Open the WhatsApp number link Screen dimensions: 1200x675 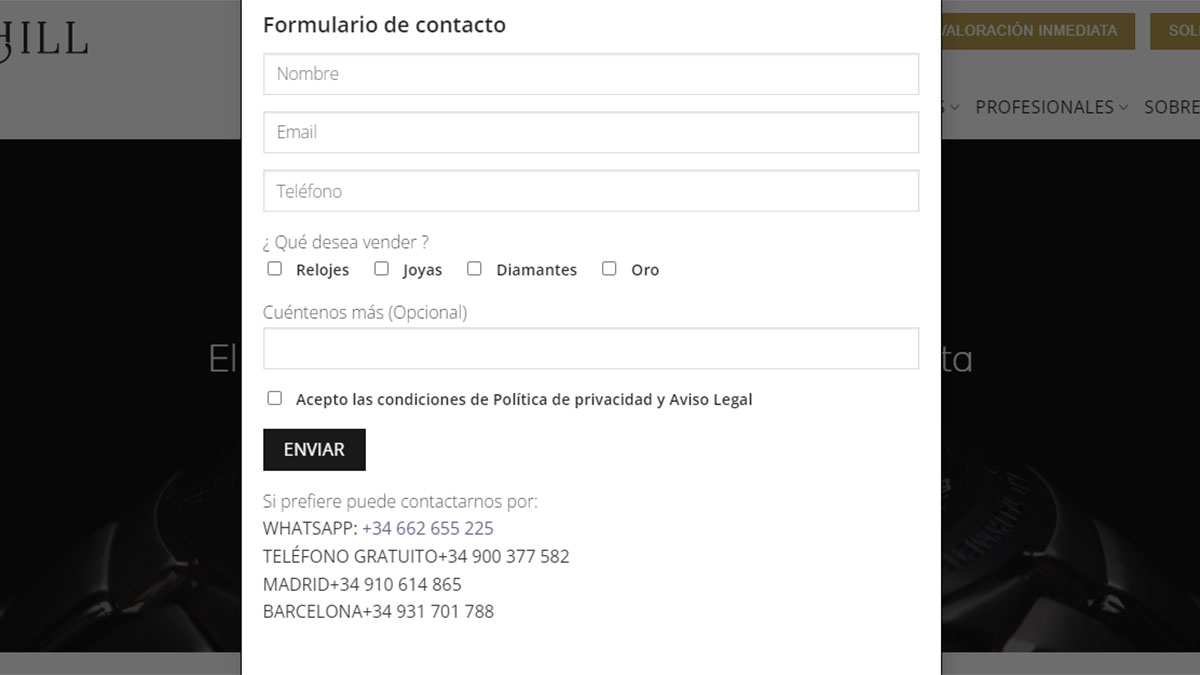427,528
